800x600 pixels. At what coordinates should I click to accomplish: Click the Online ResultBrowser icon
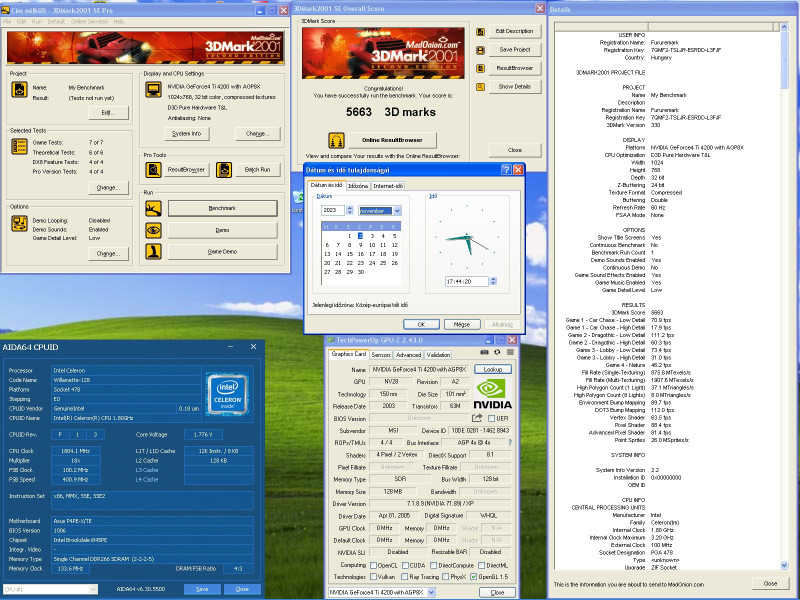[x=336, y=140]
